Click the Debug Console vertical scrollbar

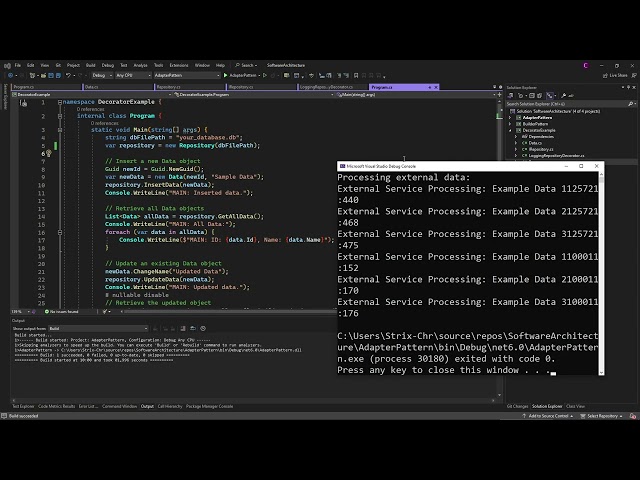pos(601,273)
